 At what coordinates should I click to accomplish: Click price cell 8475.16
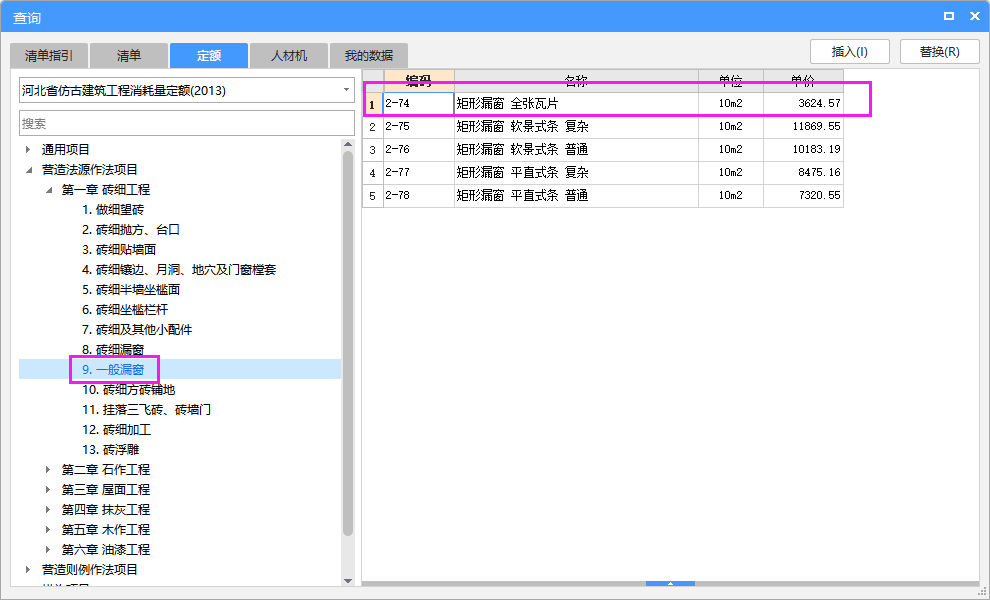click(803, 172)
